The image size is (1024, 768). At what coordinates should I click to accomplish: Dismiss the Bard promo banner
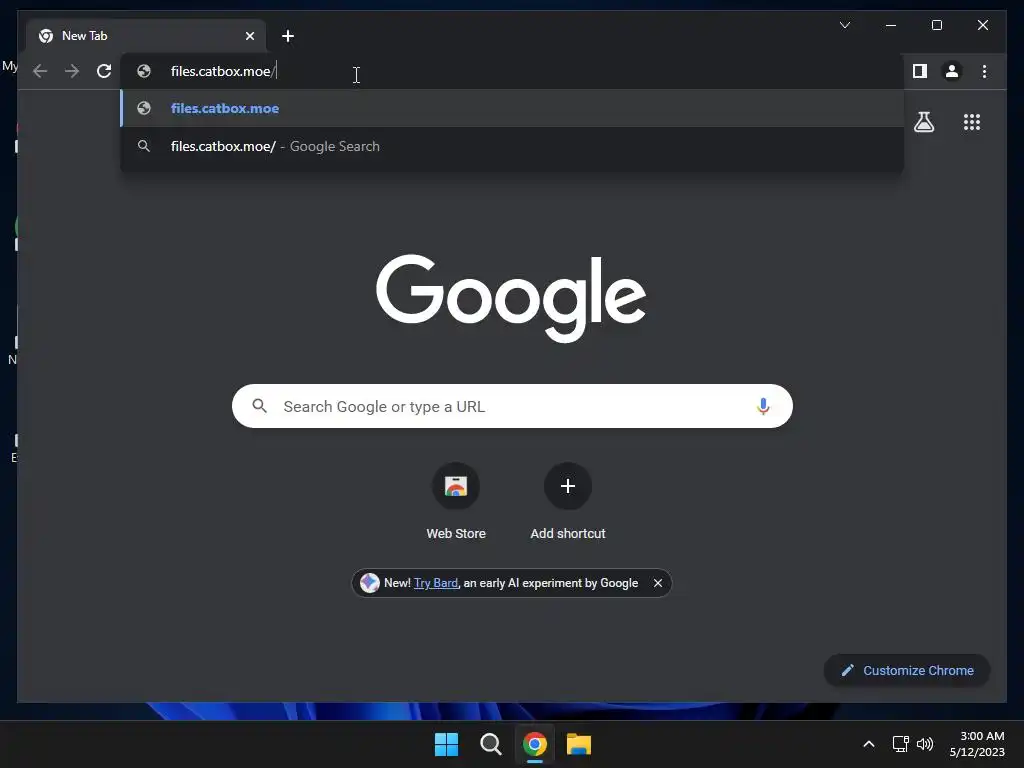(x=658, y=583)
